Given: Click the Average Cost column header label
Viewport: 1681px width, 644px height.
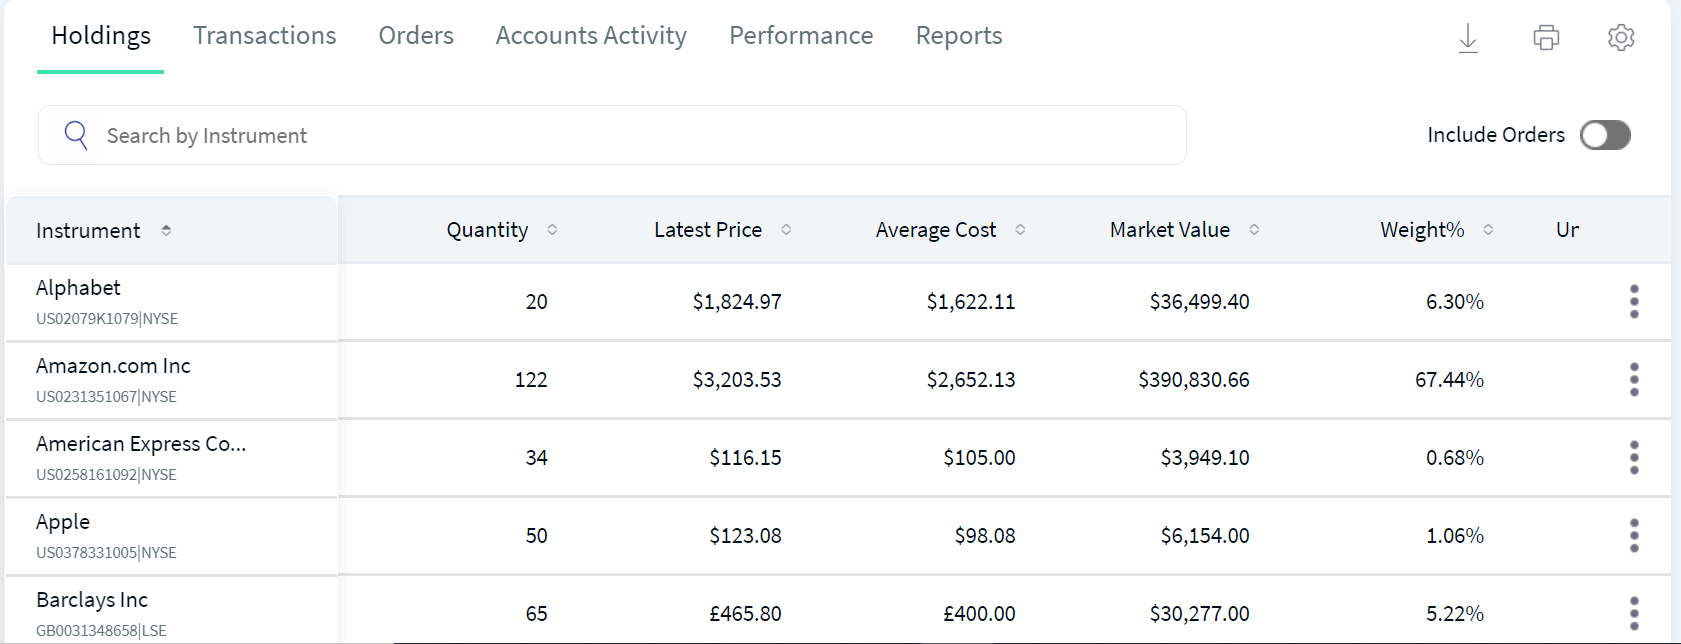Looking at the screenshot, I should [x=936, y=230].
